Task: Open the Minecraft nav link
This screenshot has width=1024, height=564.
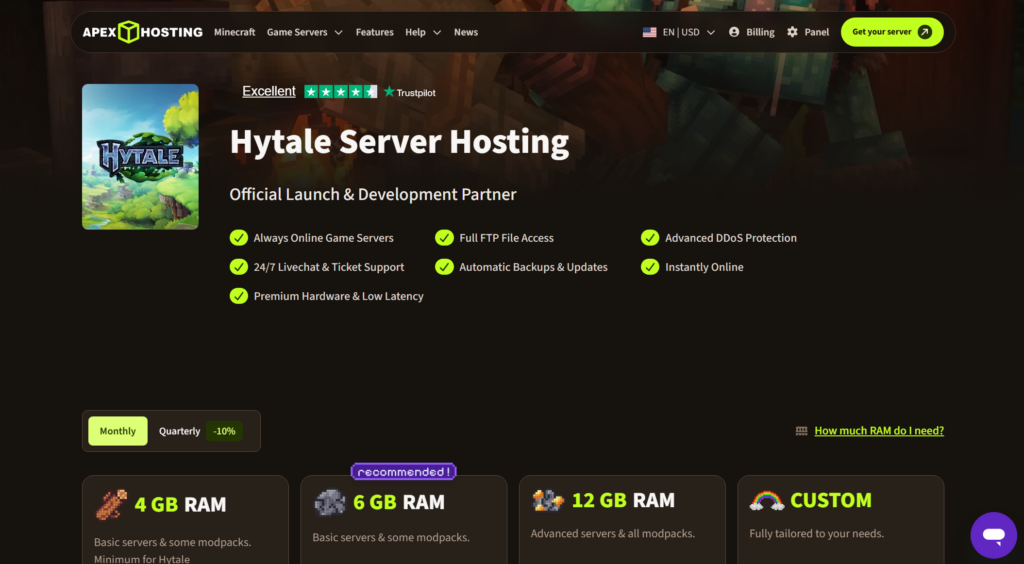Action: point(234,32)
